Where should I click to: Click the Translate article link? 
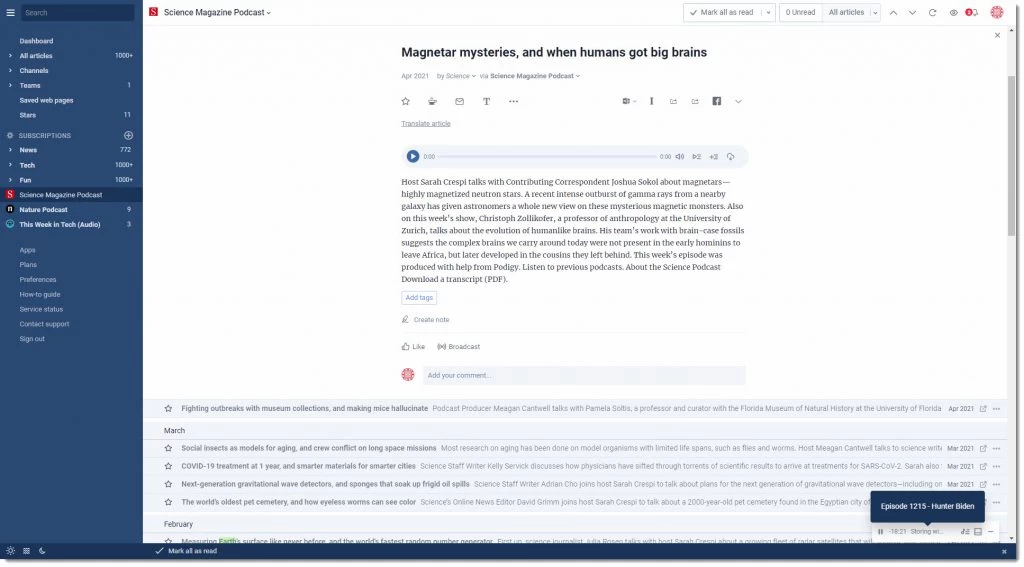[x=426, y=124]
